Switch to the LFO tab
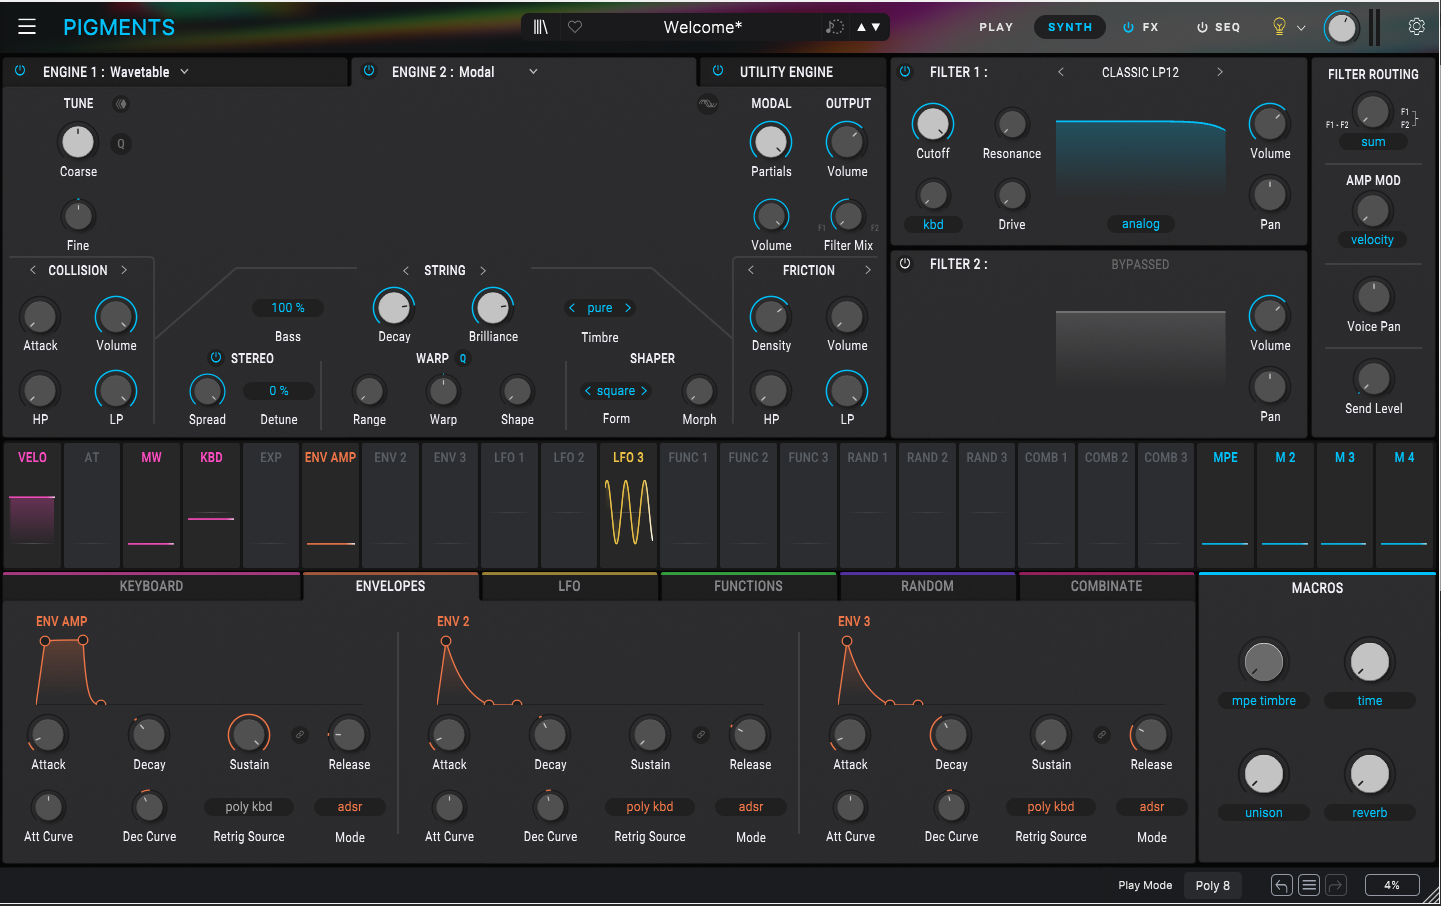This screenshot has height=906, width=1441. (569, 586)
